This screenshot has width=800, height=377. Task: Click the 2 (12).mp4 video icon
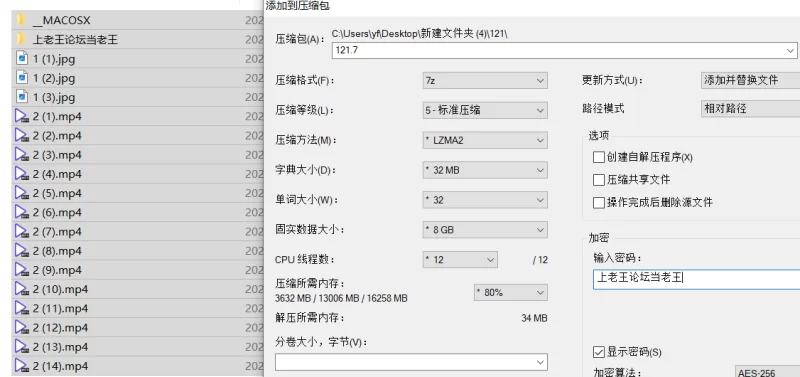pos(21,328)
